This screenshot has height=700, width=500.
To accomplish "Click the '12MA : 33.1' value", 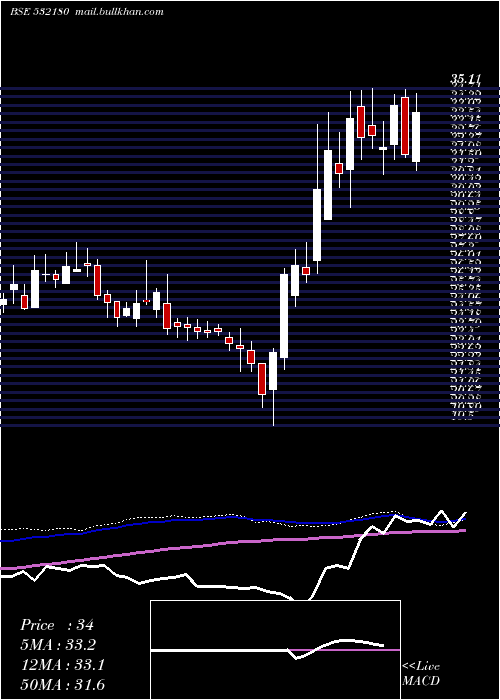I will pyautogui.click(x=63, y=665).
